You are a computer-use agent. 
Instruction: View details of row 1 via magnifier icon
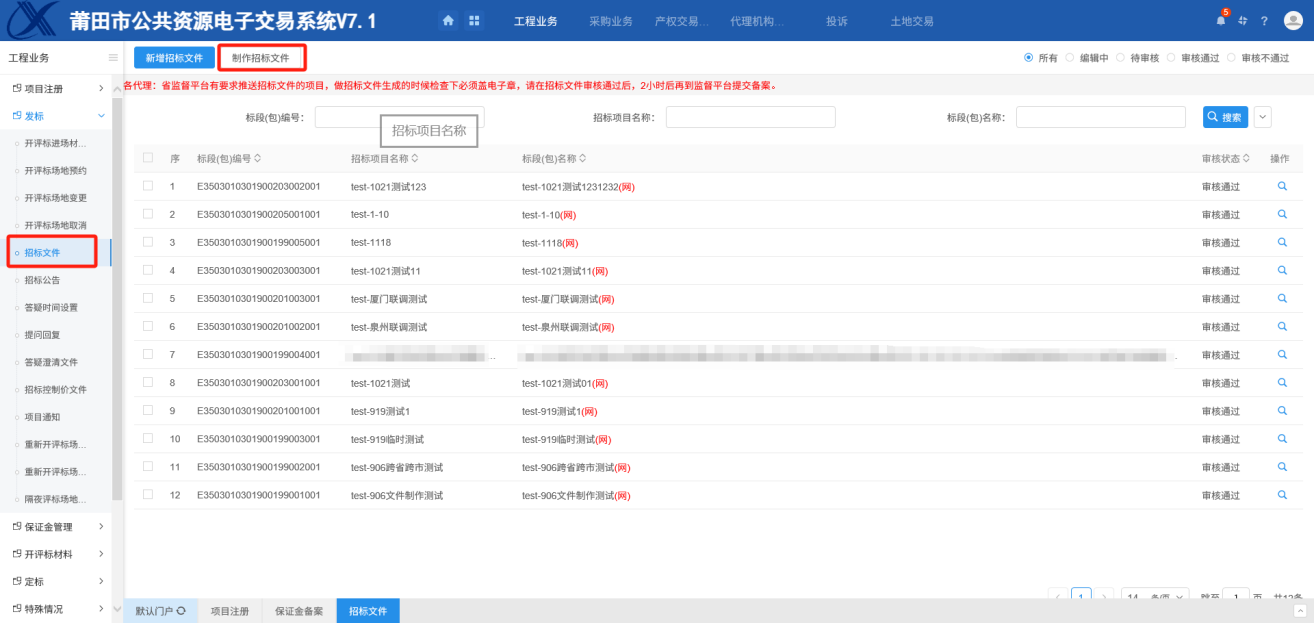tap(1282, 187)
